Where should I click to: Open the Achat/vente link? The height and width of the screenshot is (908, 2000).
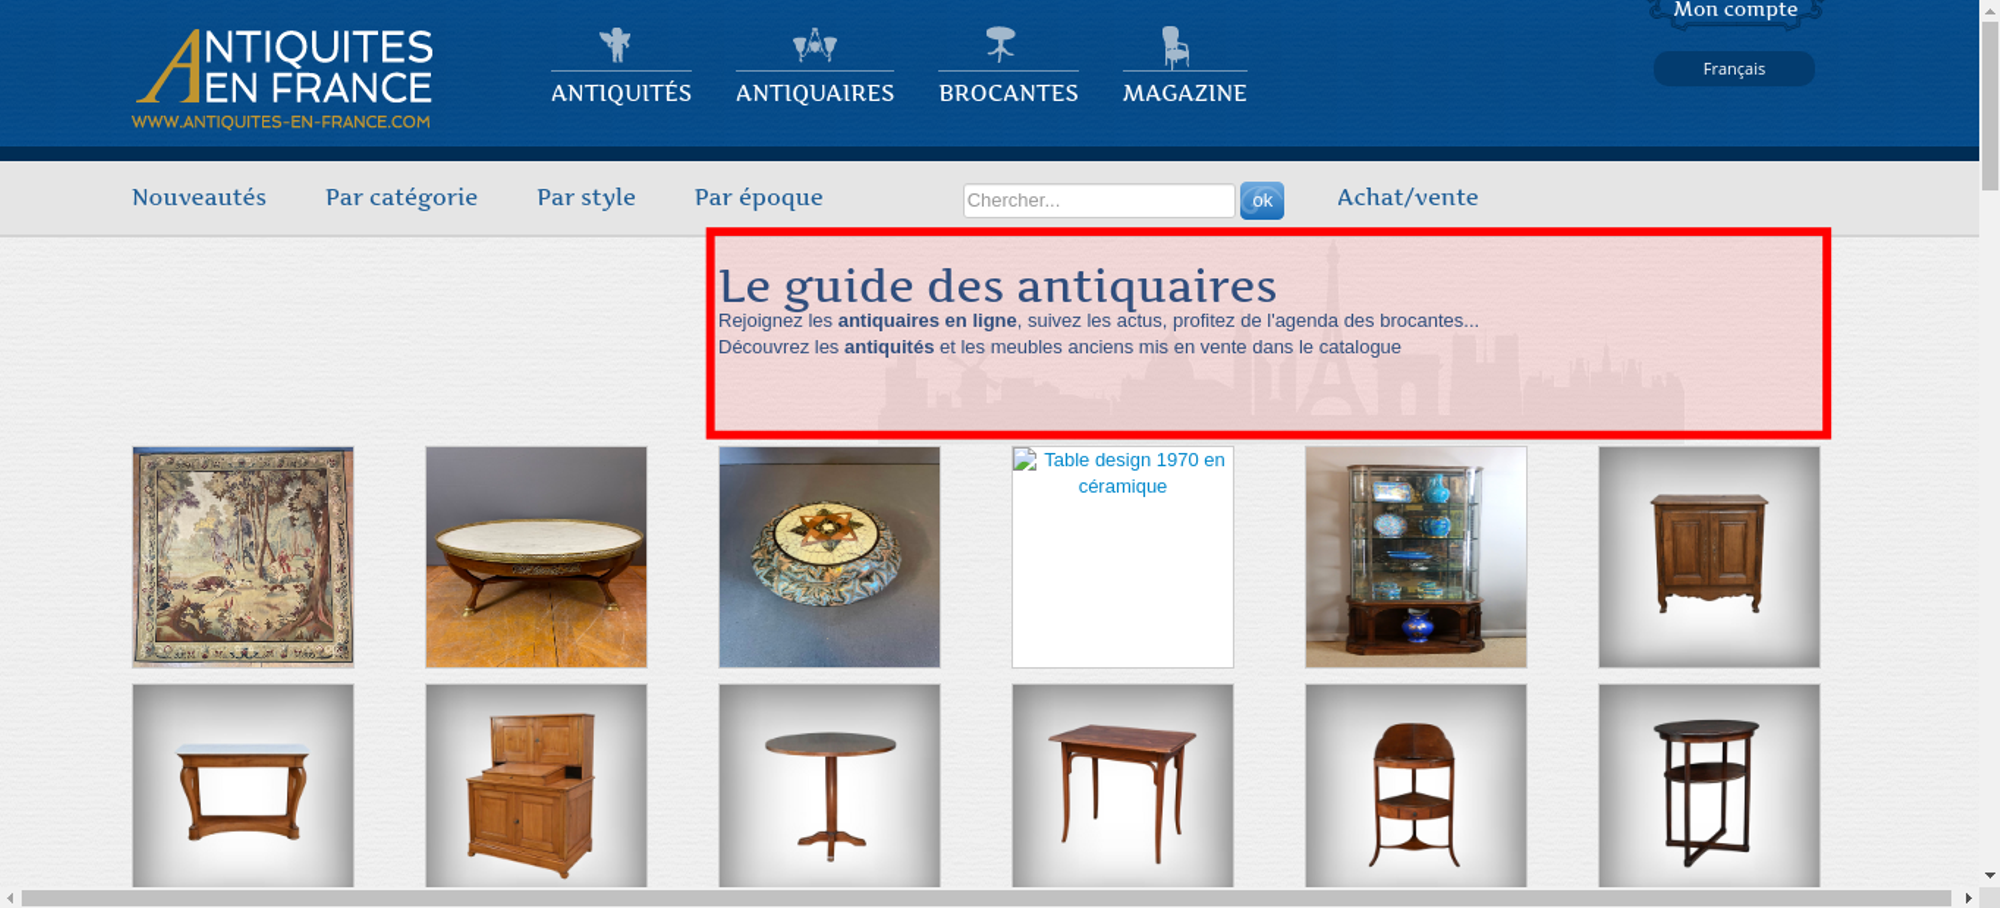[x=1407, y=197]
